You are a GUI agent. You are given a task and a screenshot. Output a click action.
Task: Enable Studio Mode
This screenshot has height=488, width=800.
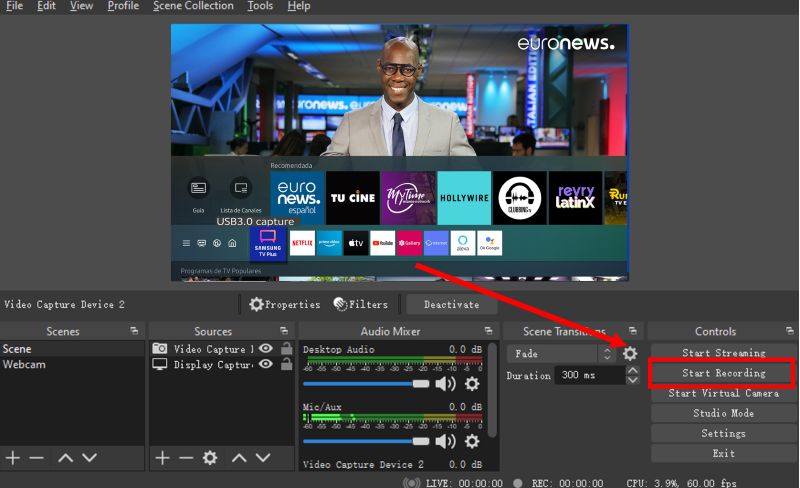coord(723,413)
